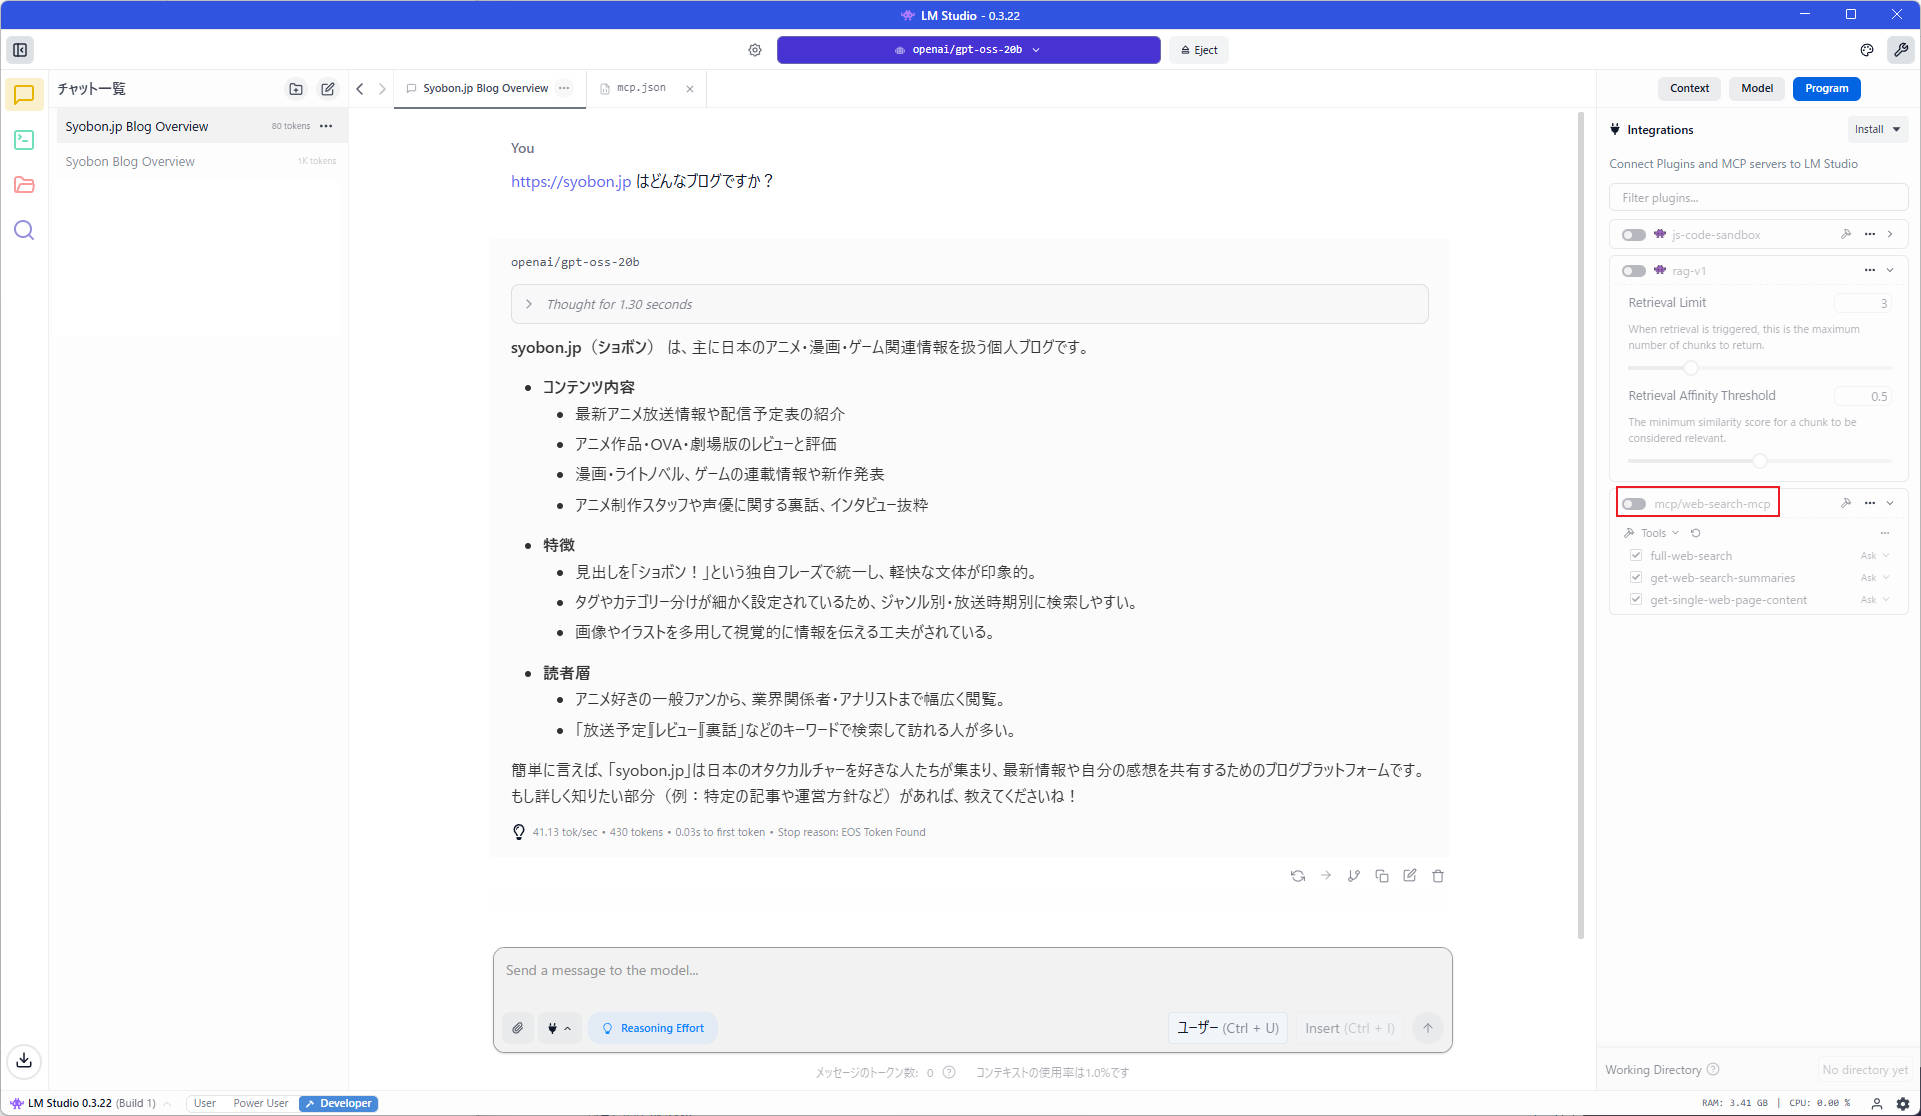Open the My Models folder icon
1921x1116 pixels.
[24, 185]
